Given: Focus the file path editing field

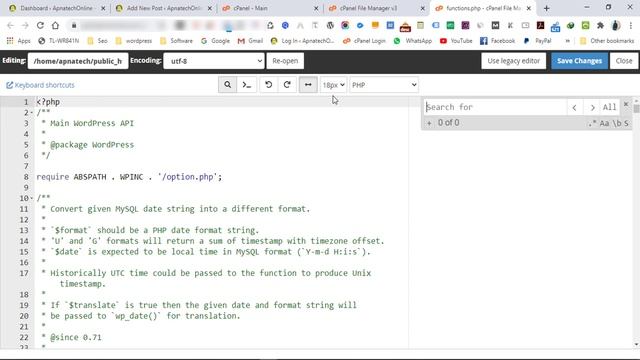Looking at the screenshot, I should pos(78,61).
